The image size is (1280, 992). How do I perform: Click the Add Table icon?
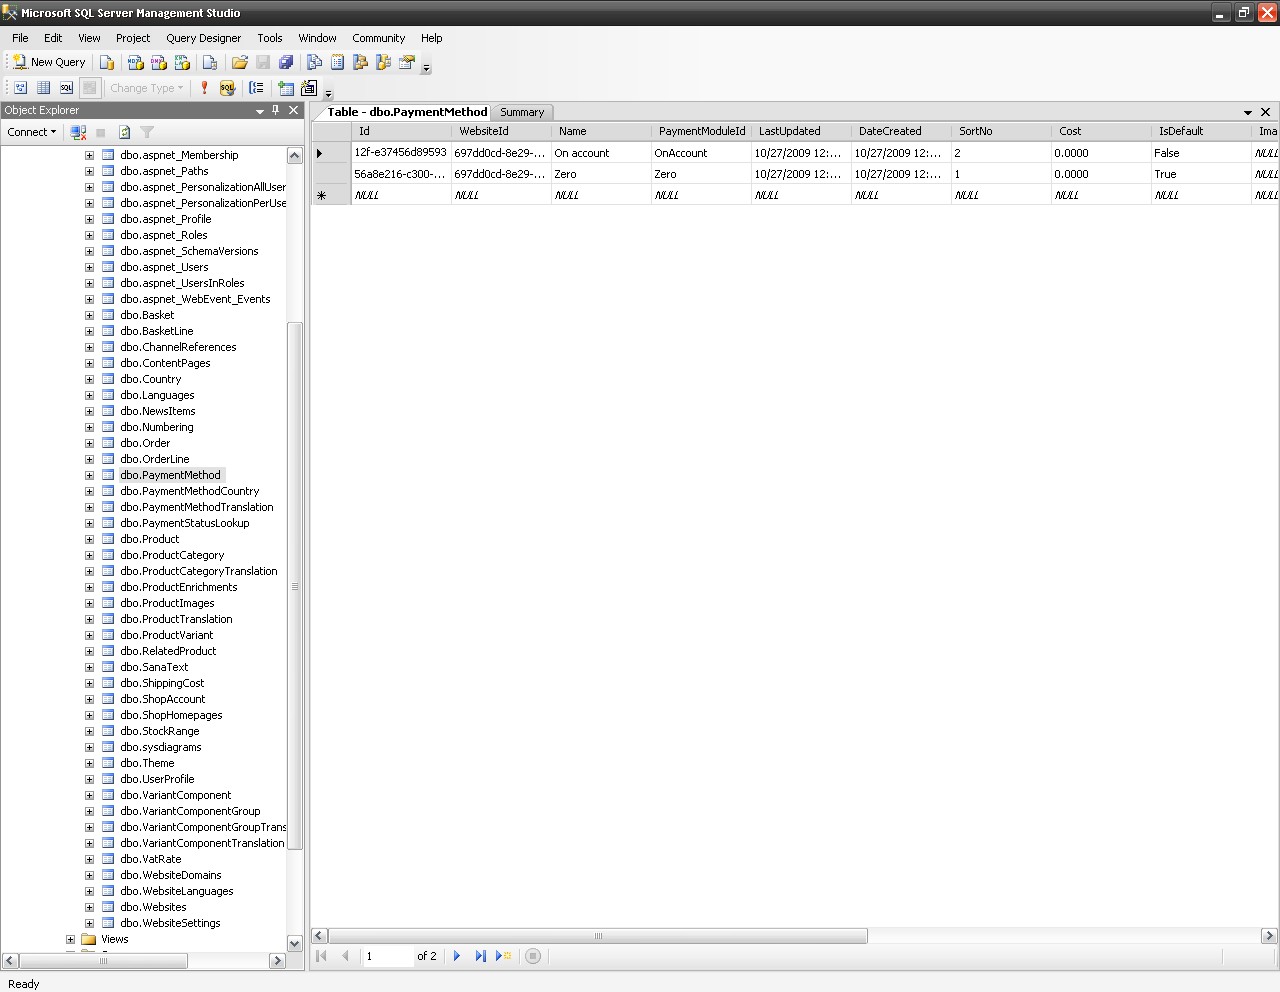[286, 88]
